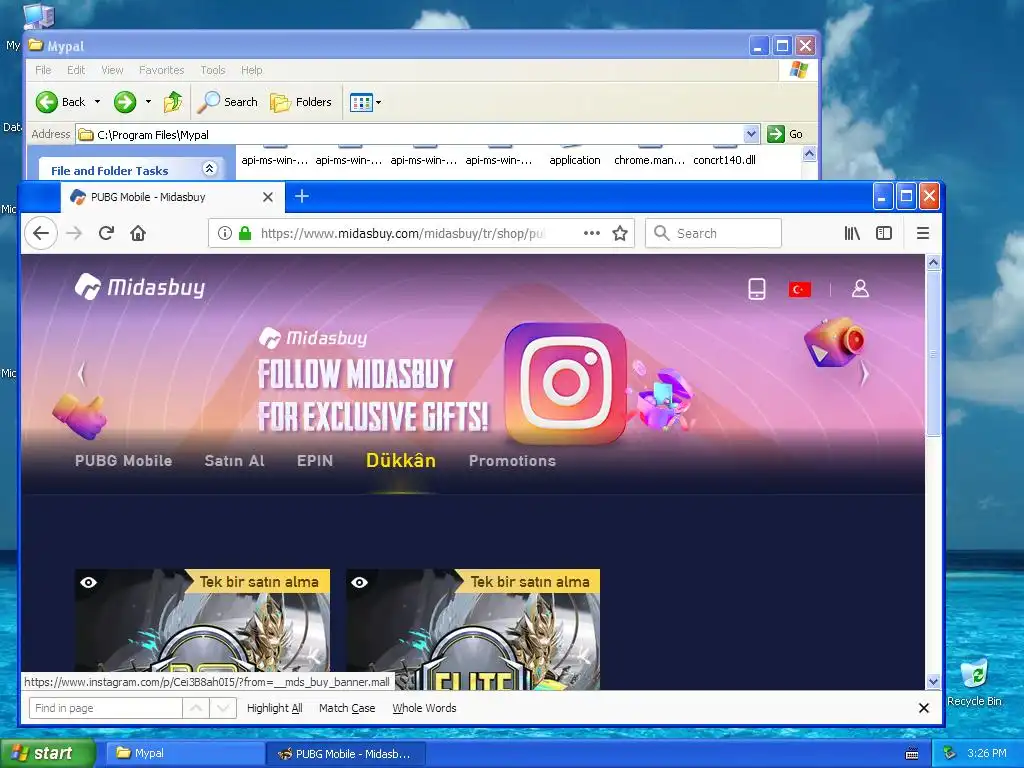Toggle the browser sidebar icon

(x=884, y=233)
